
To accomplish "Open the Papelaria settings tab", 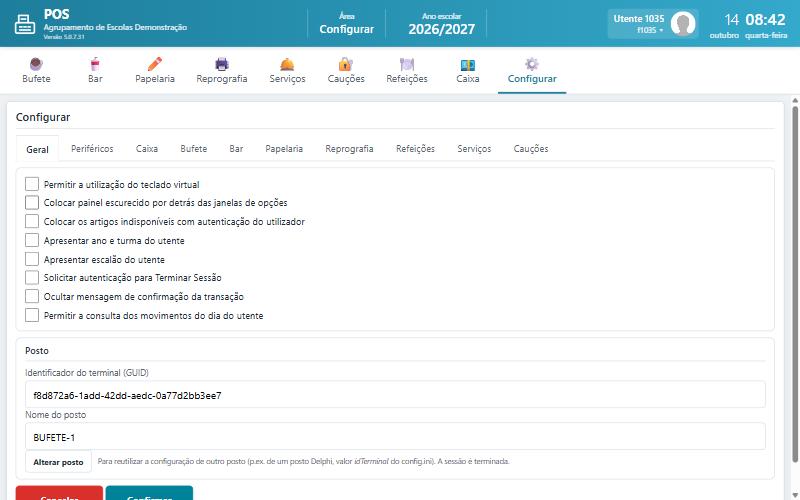I will [284, 148].
